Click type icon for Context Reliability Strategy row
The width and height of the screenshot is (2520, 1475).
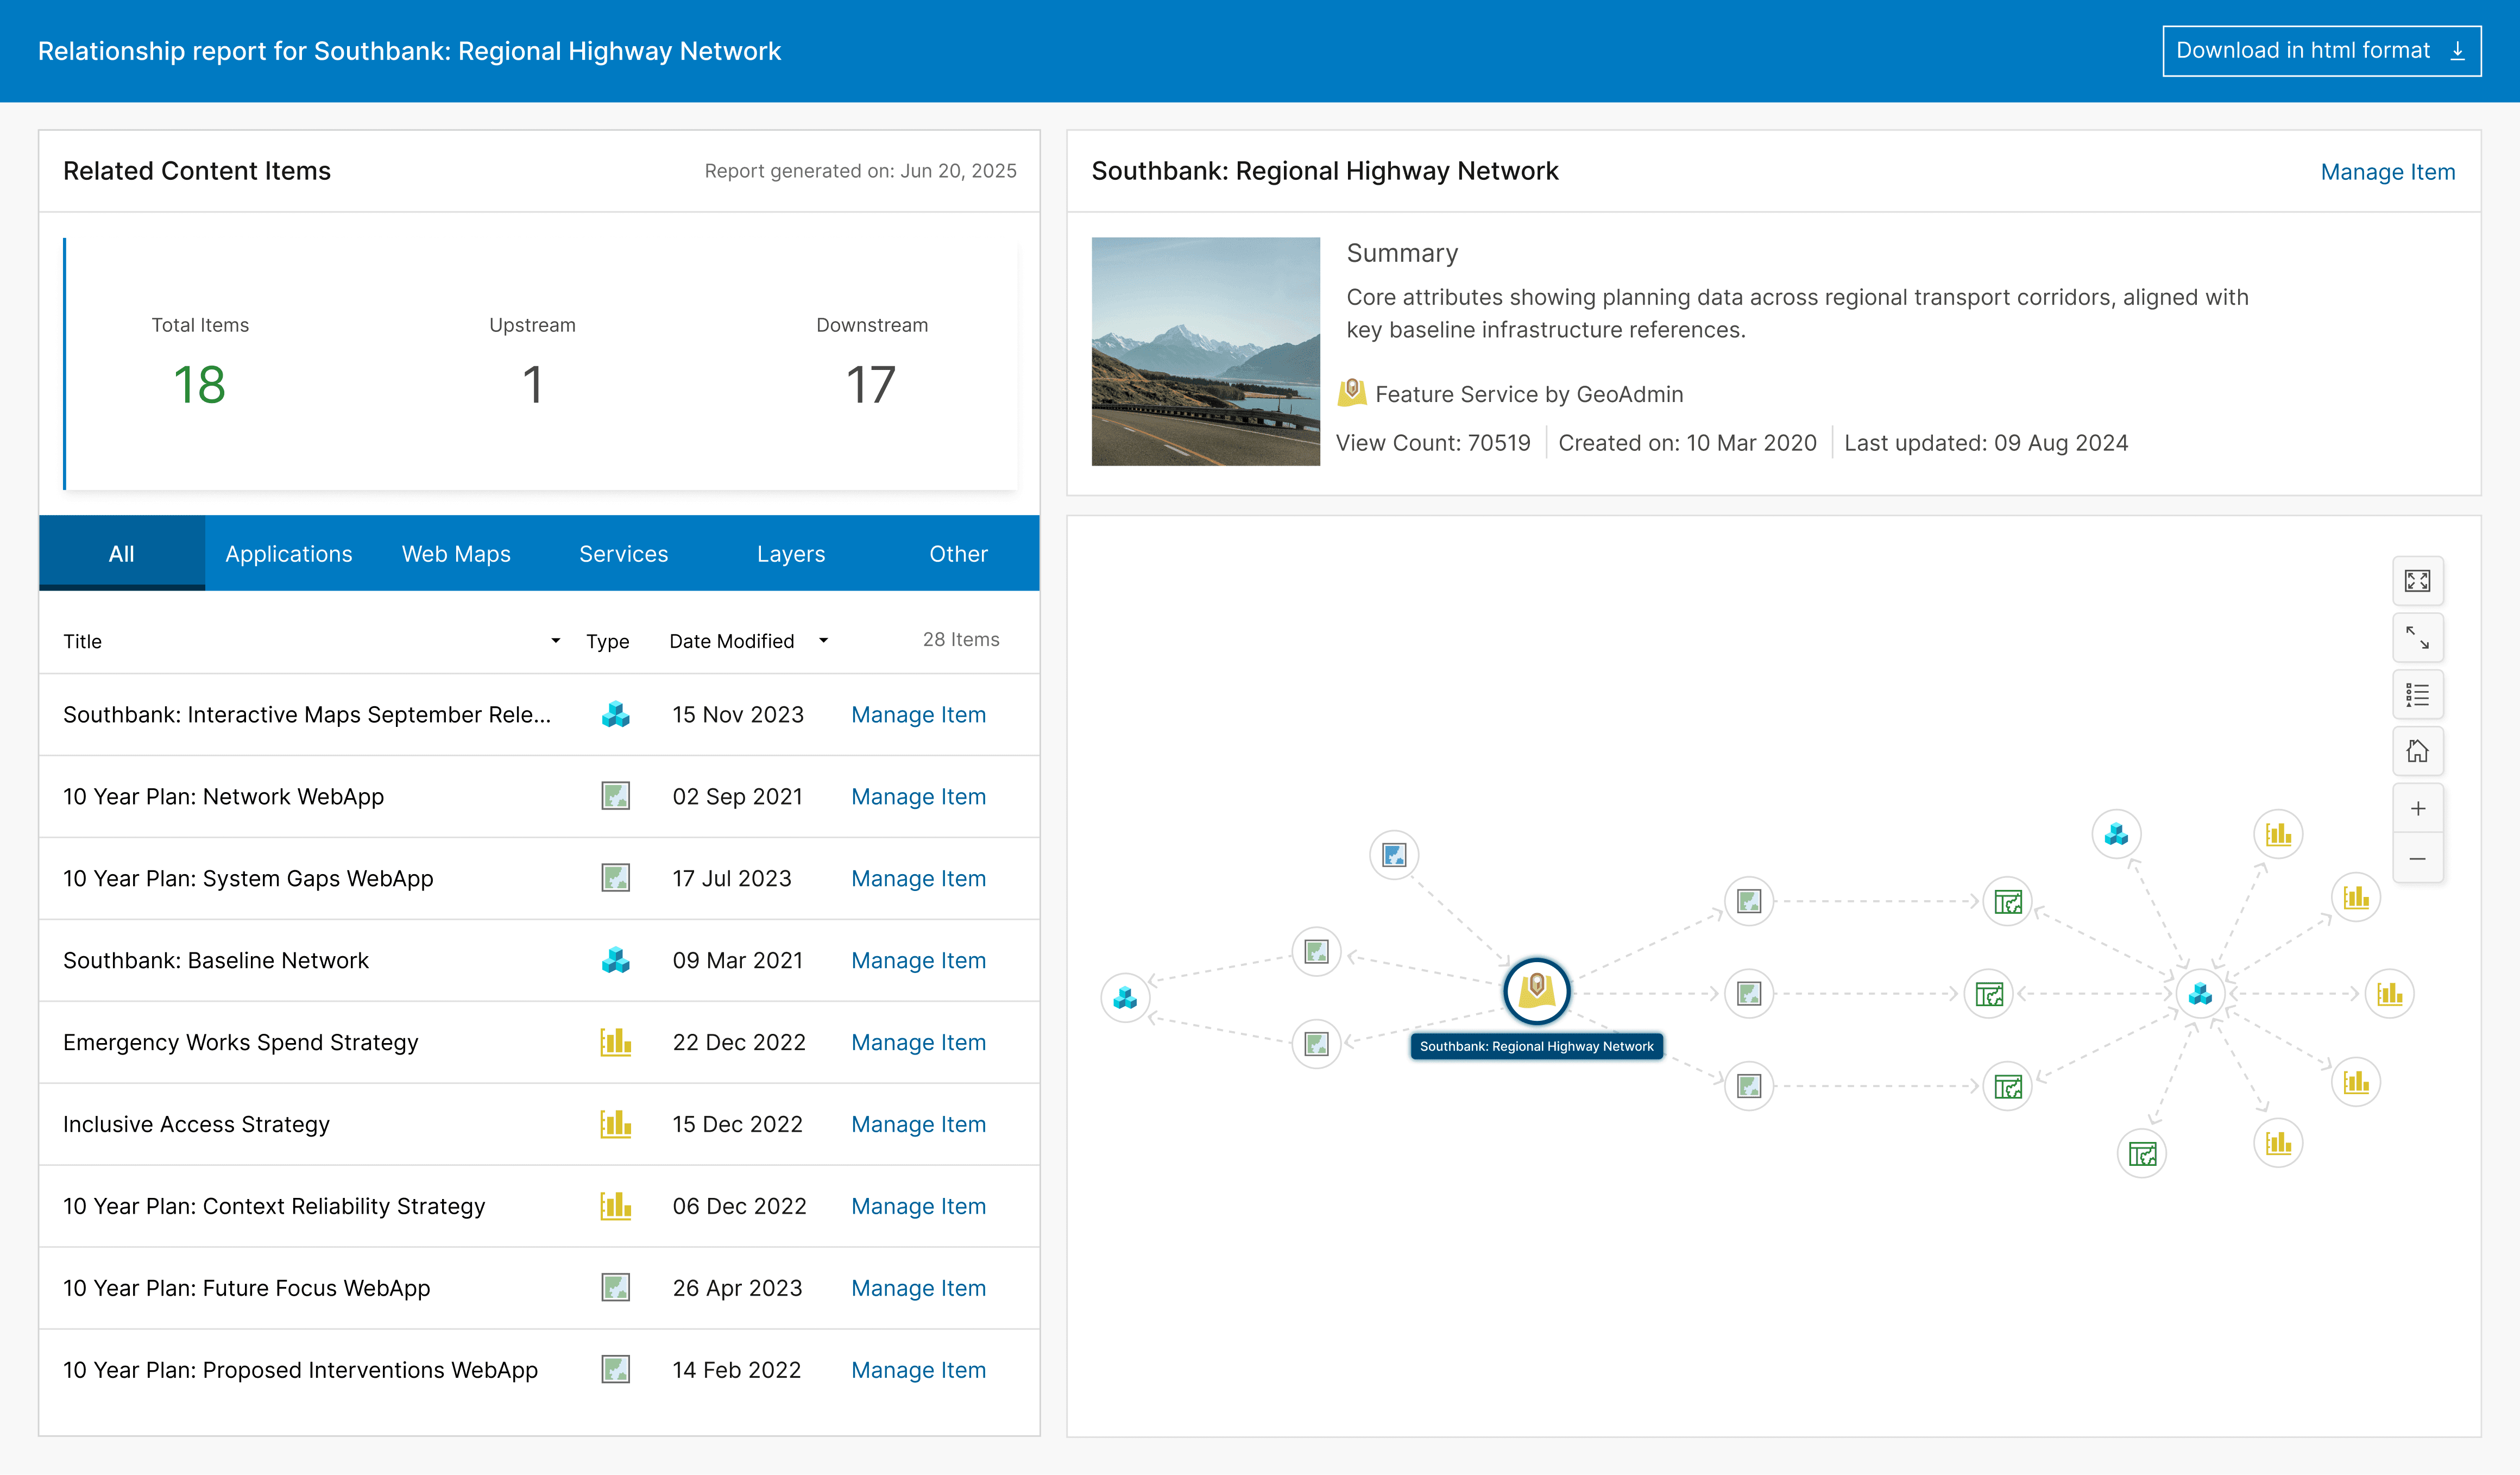(x=615, y=1206)
